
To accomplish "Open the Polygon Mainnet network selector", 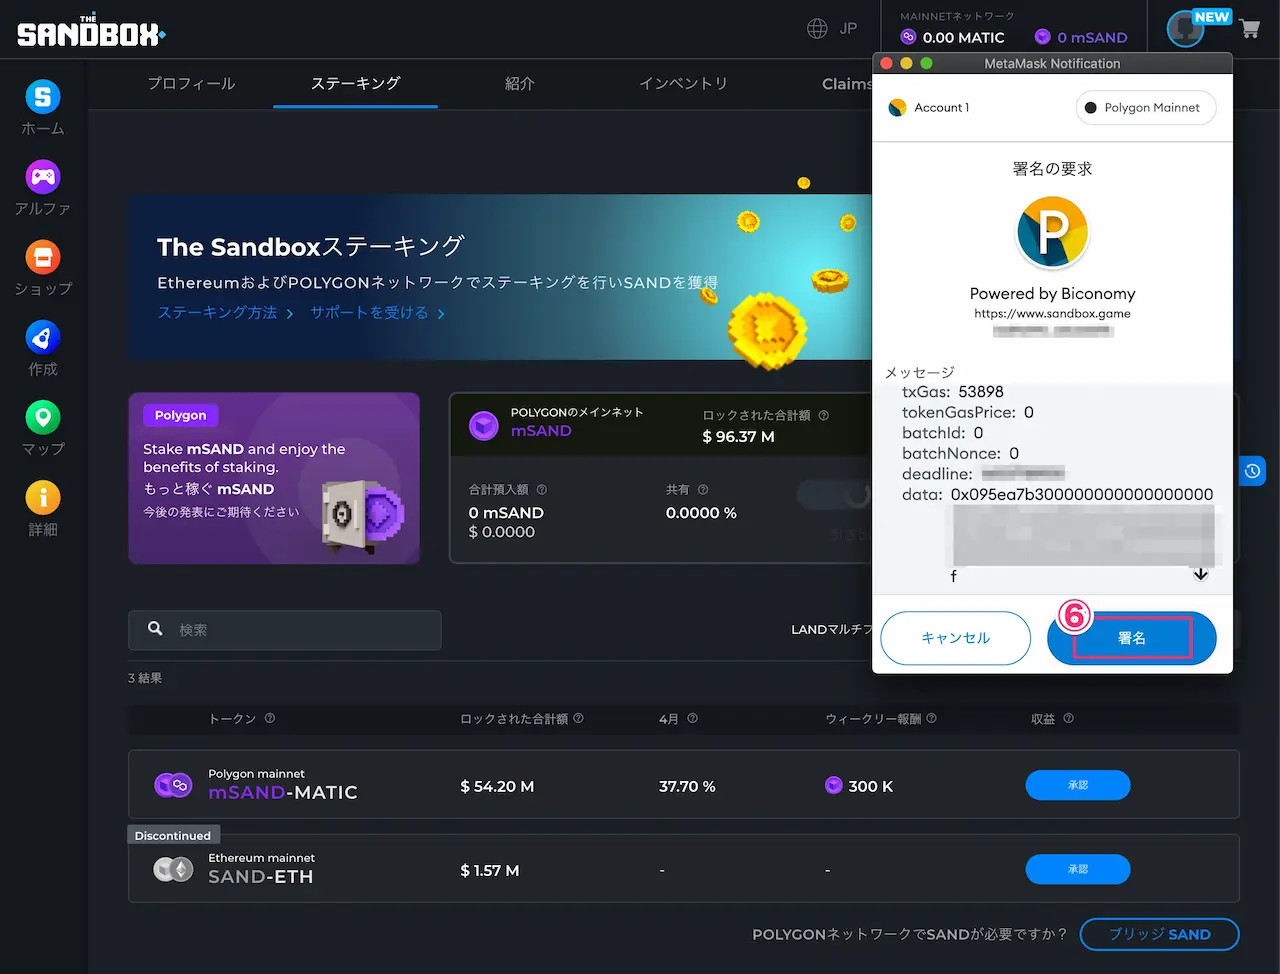I will [1146, 107].
